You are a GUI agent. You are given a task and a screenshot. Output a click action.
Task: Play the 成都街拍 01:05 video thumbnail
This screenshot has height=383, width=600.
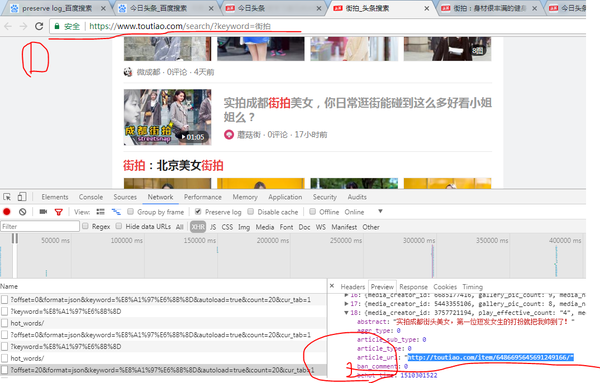click(x=167, y=117)
